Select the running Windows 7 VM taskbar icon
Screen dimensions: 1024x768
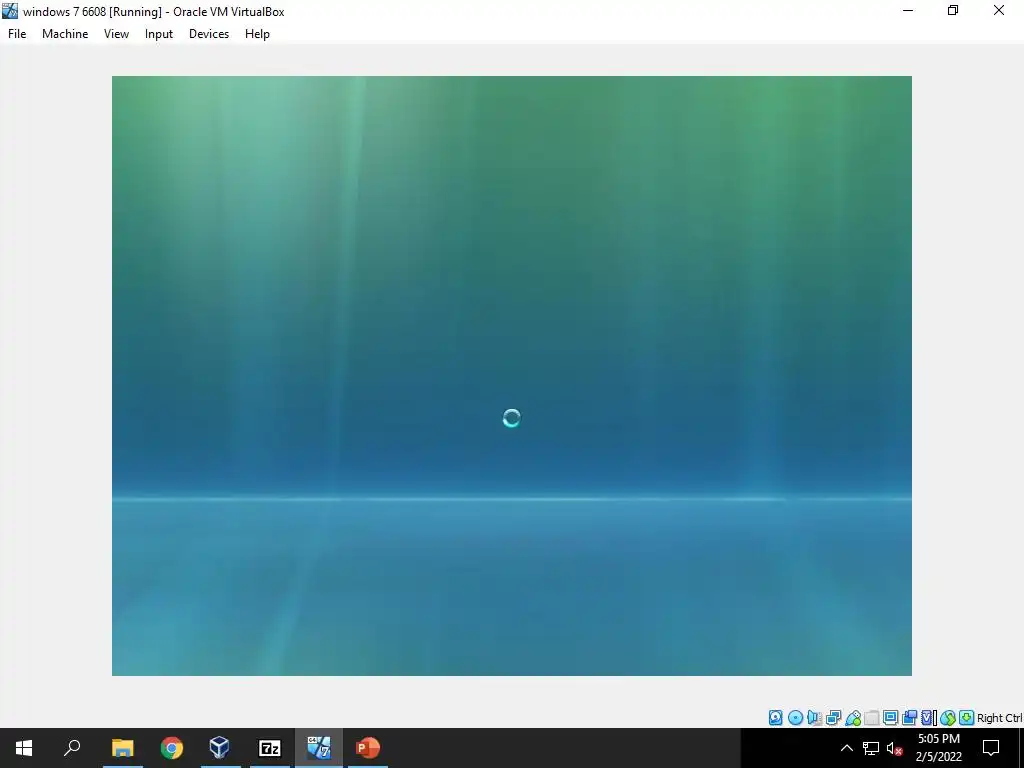click(x=319, y=748)
